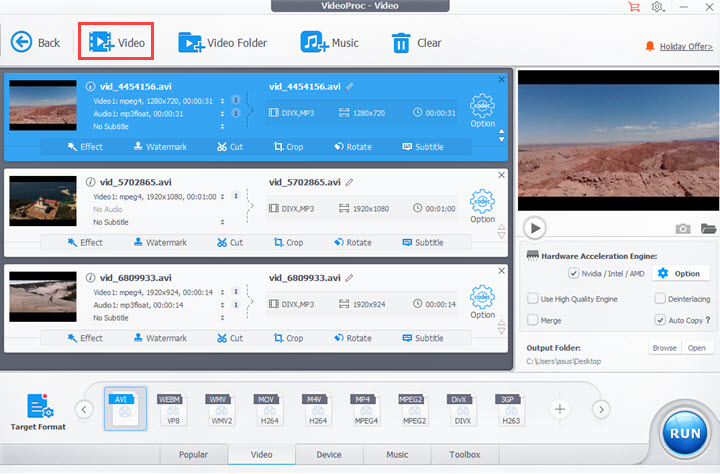Expand audio track selector of vid_4454156.avi
Screen dimensions: 720x474
click(x=222, y=113)
